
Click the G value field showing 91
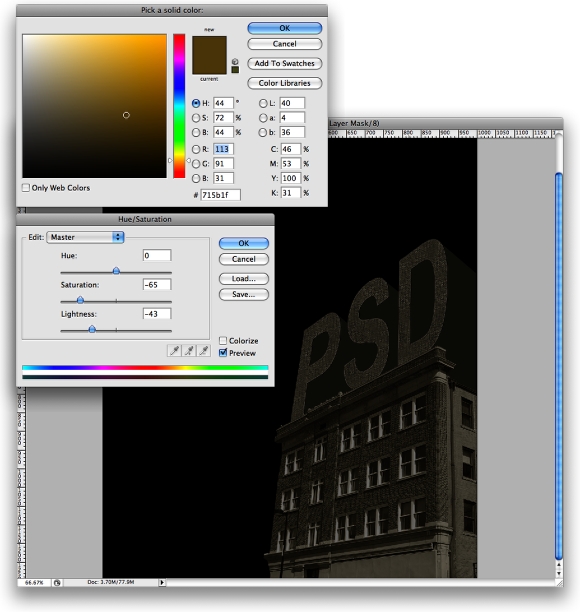pos(223,164)
